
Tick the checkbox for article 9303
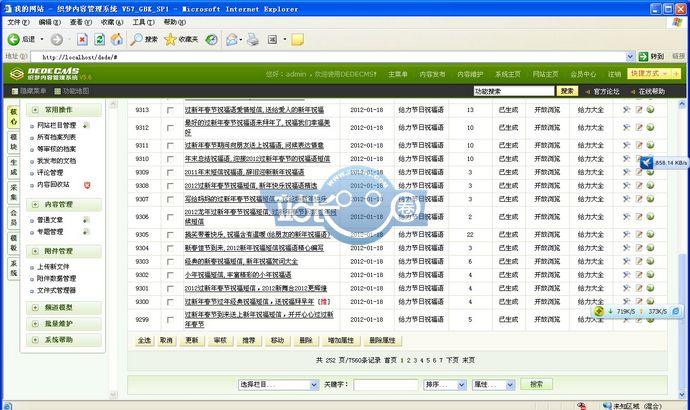point(170,262)
